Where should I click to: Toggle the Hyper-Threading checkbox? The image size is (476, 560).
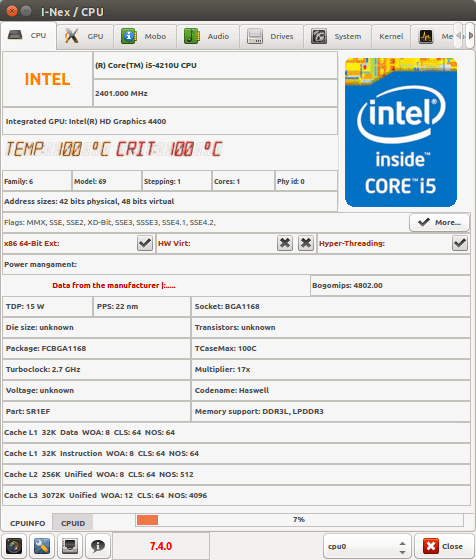click(x=460, y=243)
